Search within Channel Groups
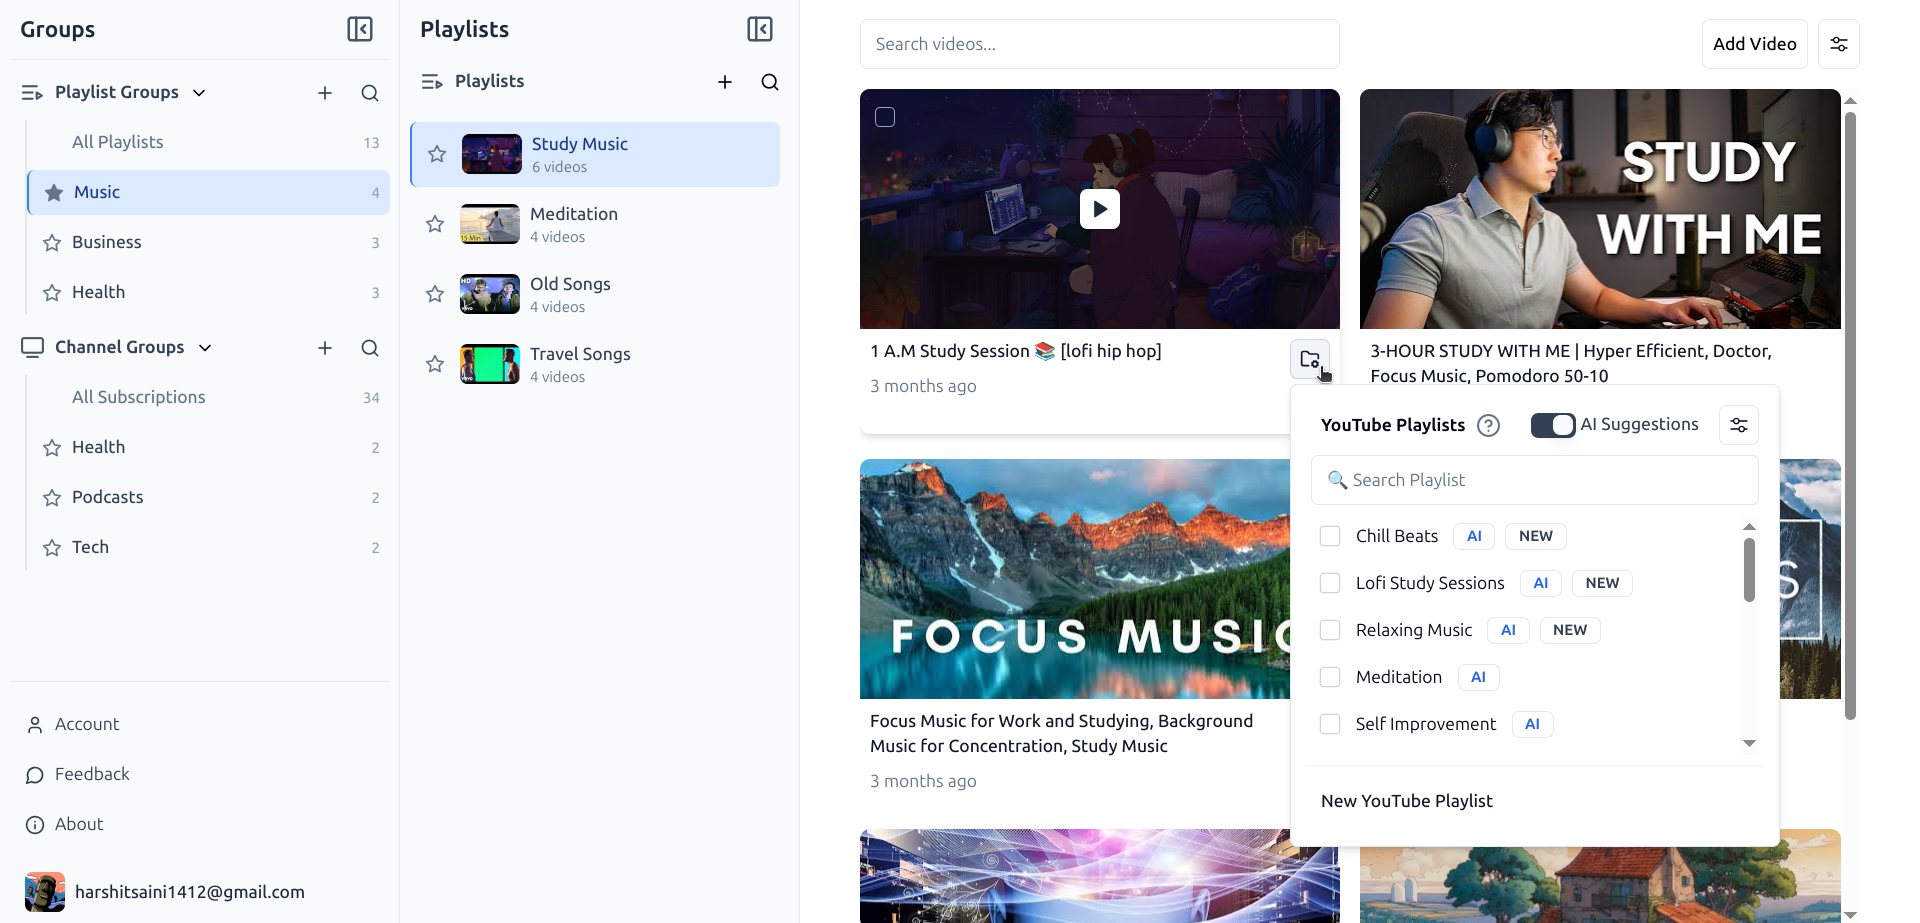Viewport: 1920px width, 923px height. (x=370, y=348)
